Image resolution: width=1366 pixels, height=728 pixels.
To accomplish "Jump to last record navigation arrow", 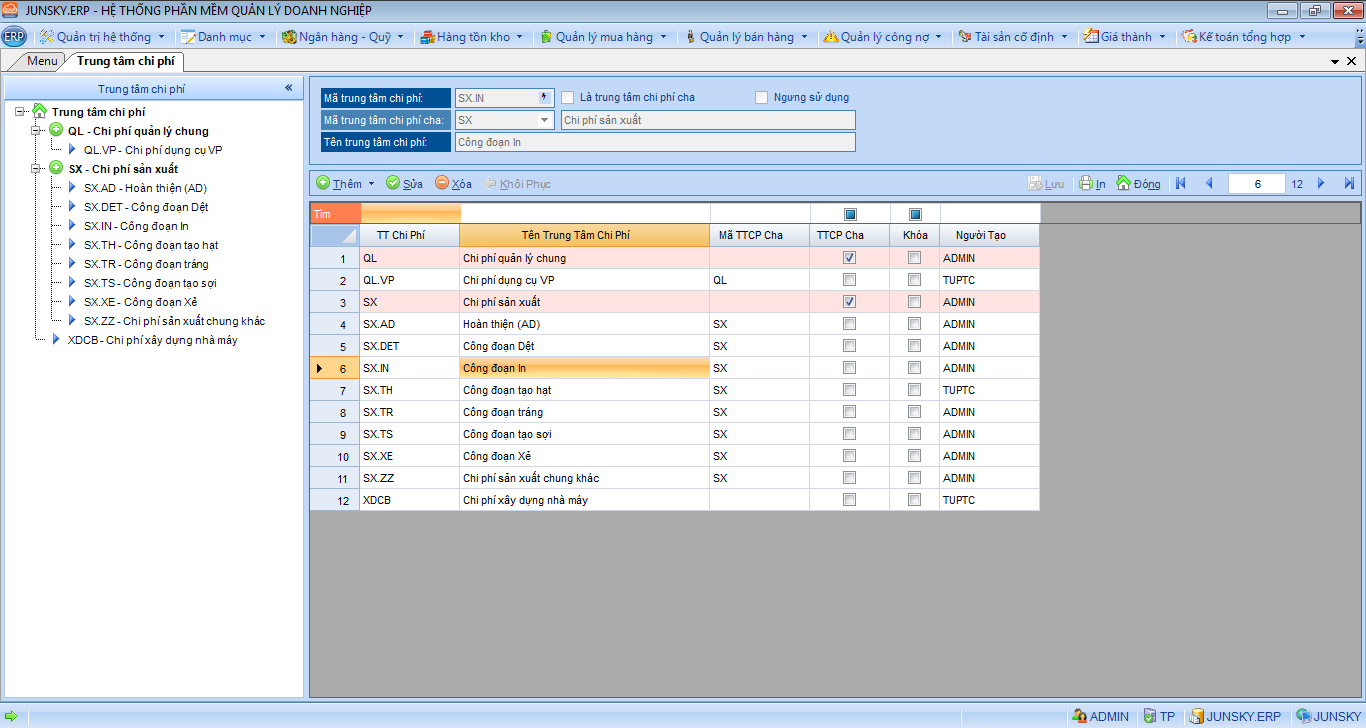I will [1349, 184].
